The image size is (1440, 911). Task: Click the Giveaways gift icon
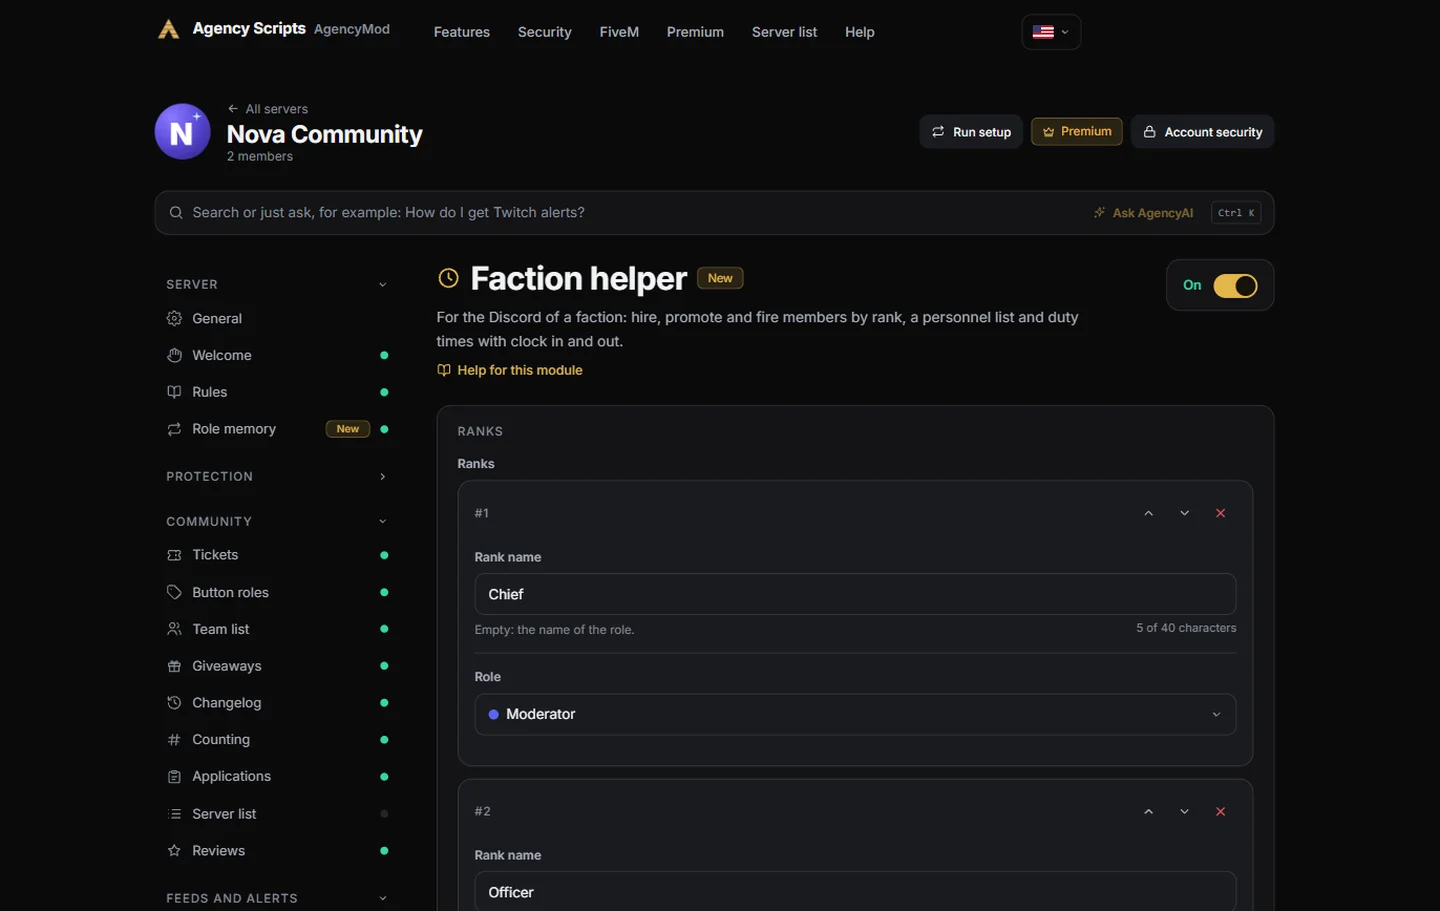click(x=174, y=666)
